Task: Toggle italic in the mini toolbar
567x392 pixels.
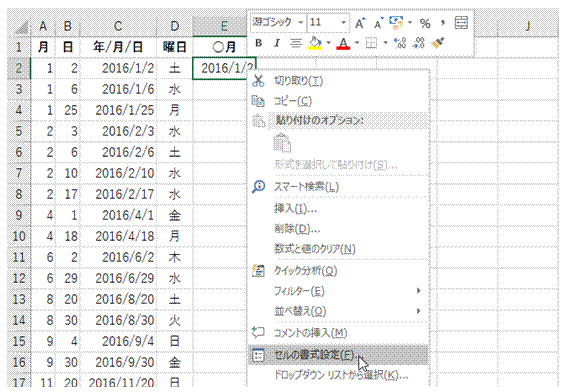Action: click(277, 43)
